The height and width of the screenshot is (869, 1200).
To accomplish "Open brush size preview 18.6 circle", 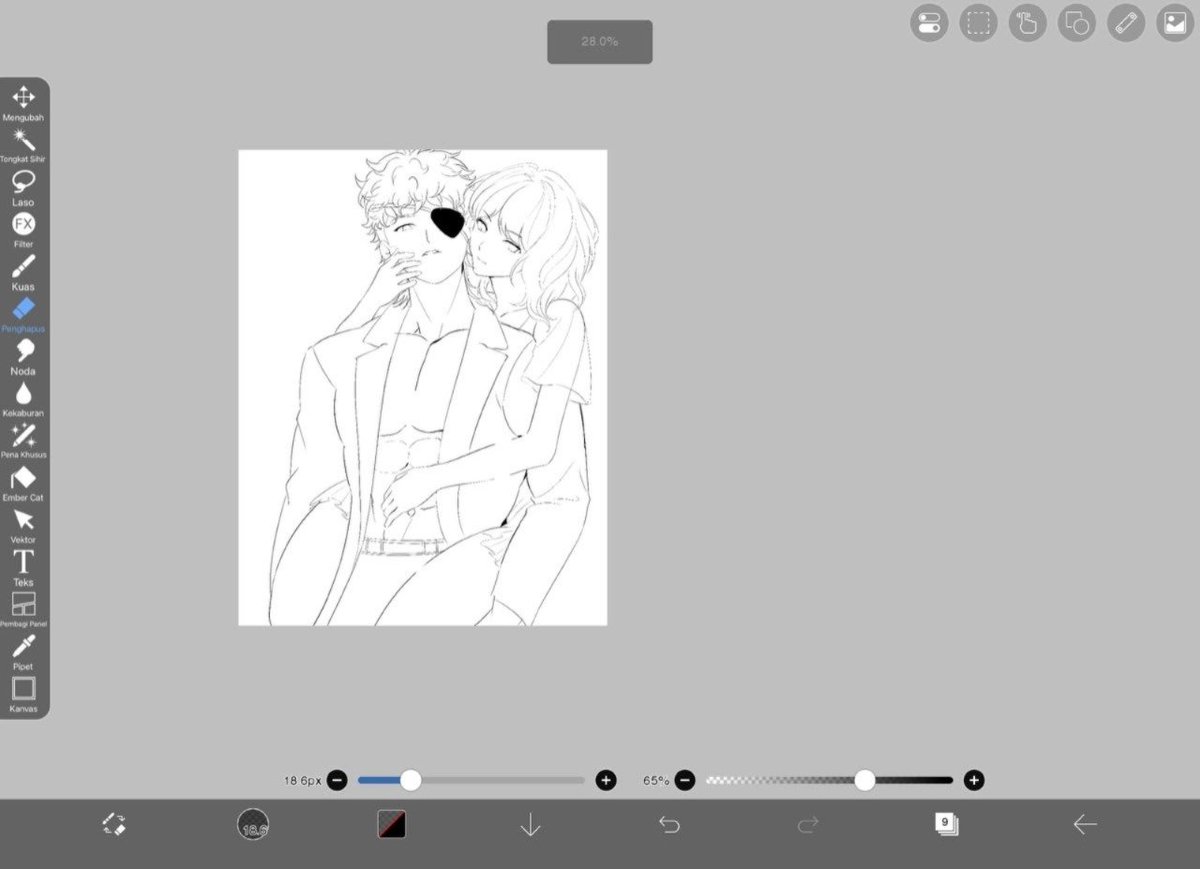I will (253, 825).
